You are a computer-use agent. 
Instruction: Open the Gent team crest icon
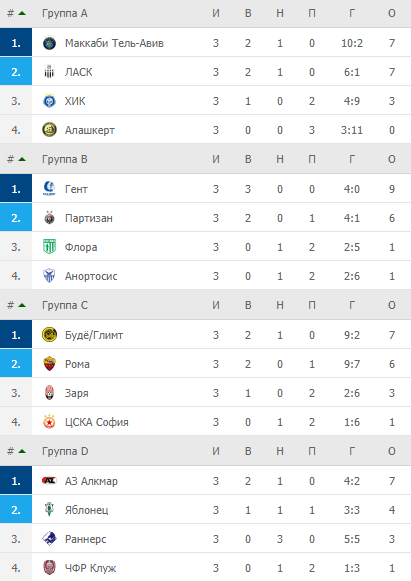pyautogui.click(x=49, y=189)
